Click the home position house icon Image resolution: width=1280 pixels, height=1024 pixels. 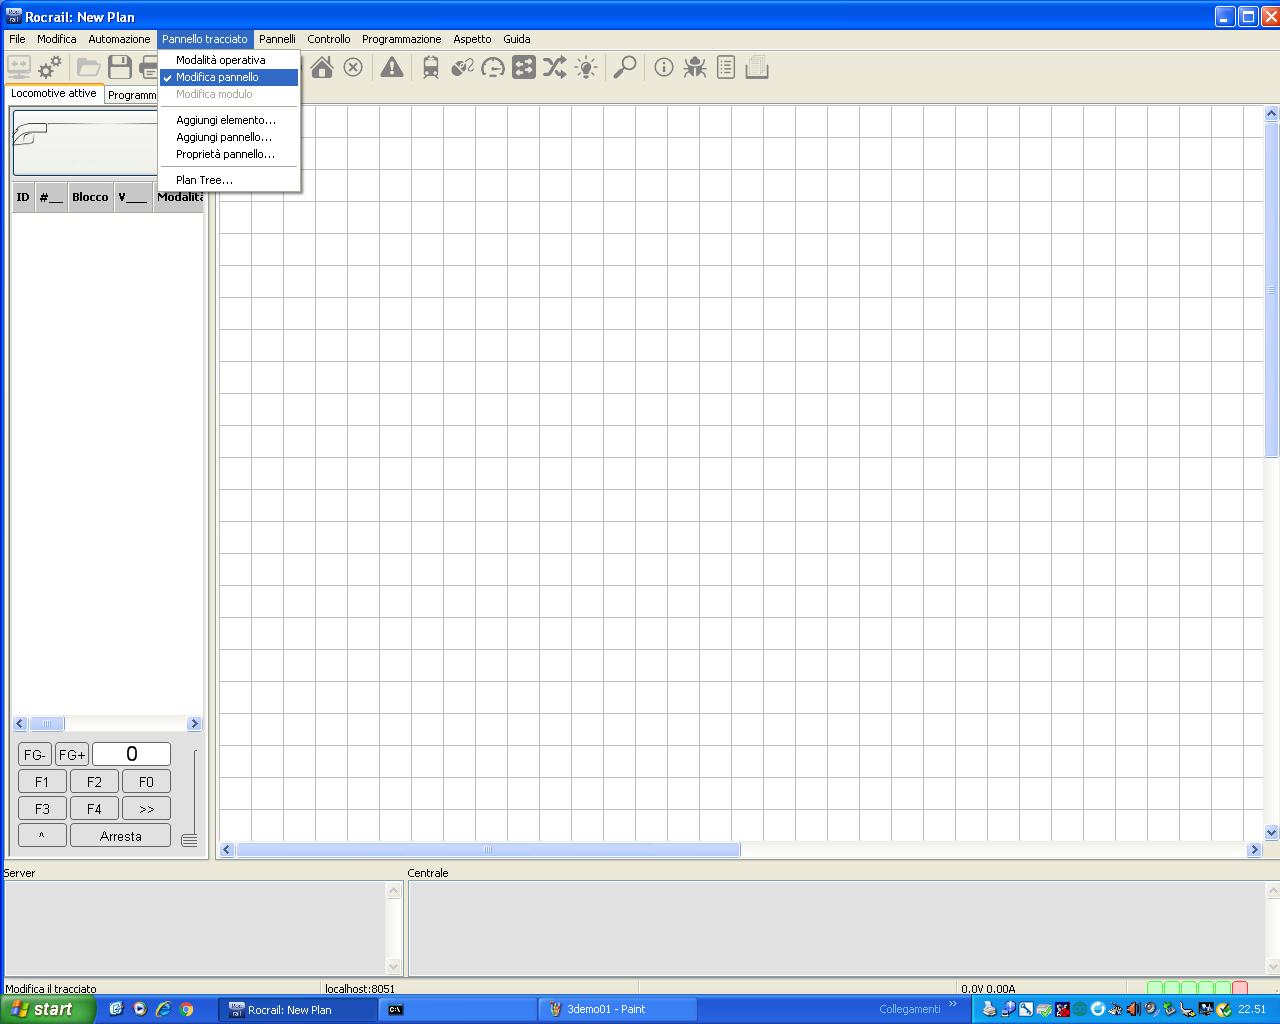tap(322, 67)
